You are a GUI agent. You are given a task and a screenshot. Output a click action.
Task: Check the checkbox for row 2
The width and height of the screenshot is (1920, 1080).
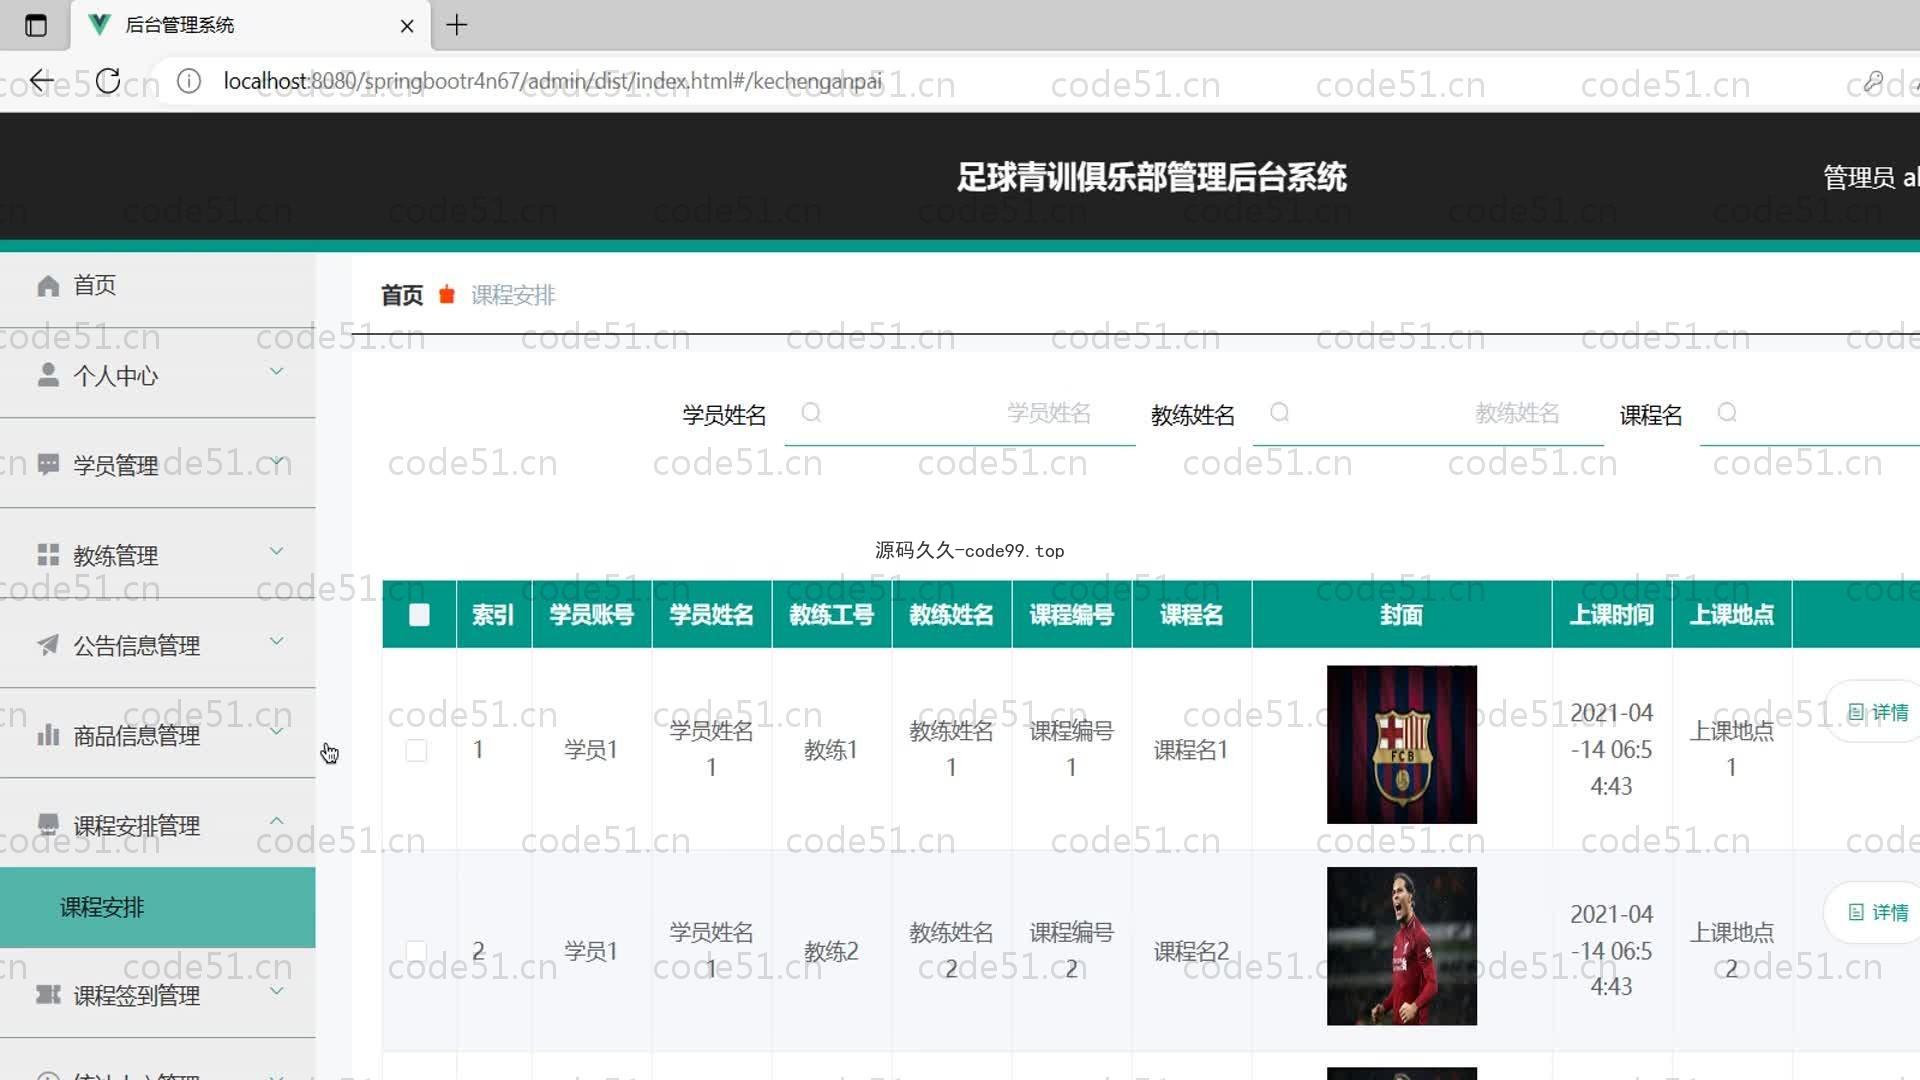(x=416, y=951)
